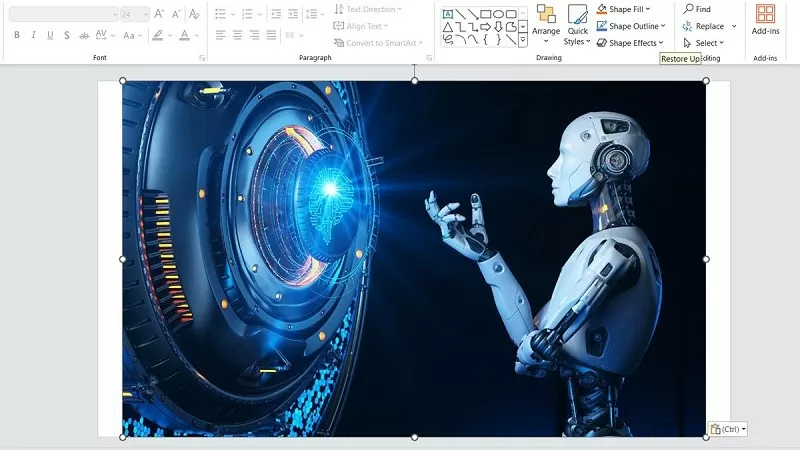Select the robot picture on the slide
Image resolution: width=800 pixels, height=450 pixels.
pyautogui.click(x=414, y=259)
